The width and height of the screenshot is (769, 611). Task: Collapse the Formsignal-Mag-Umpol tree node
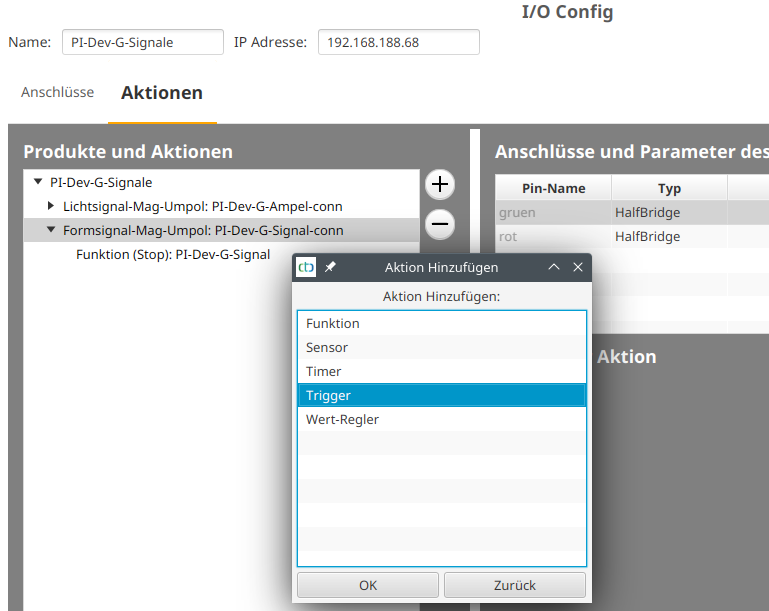pyautogui.click(x=51, y=230)
